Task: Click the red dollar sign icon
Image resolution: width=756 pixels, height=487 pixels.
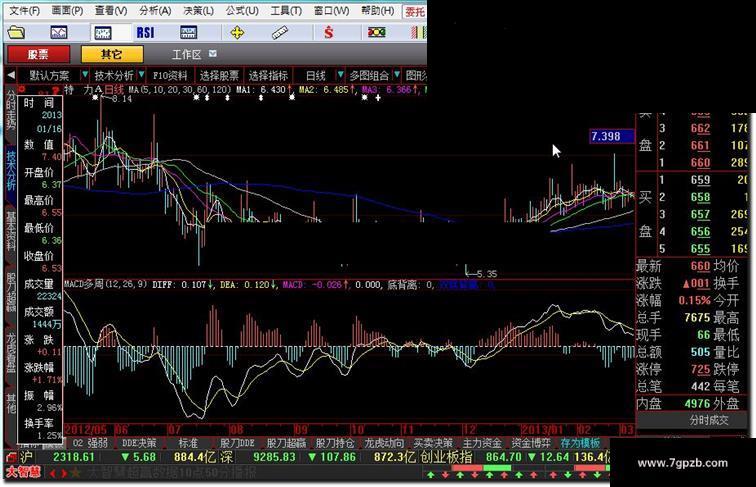Action: [328, 33]
